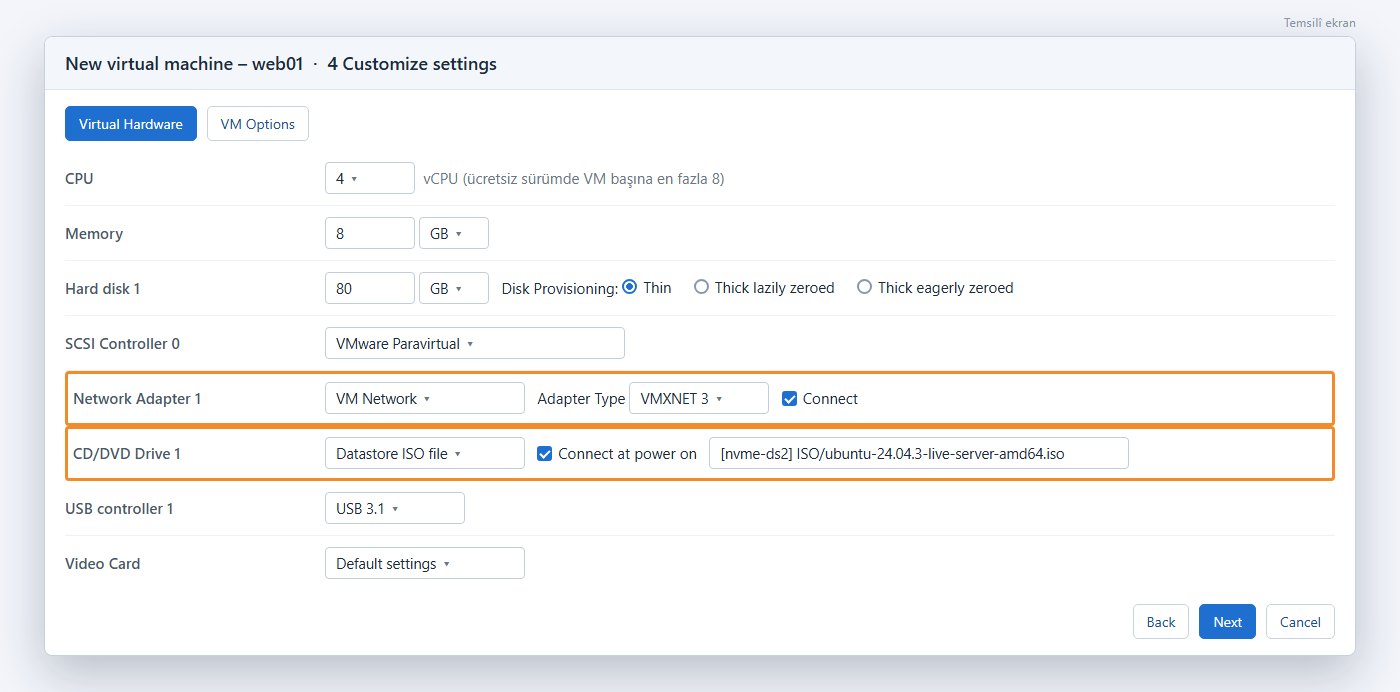The height and width of the screenshot is (692, 1400).
Task: Open the Hard disk unit GB dropdown
Action: point(454,288)
